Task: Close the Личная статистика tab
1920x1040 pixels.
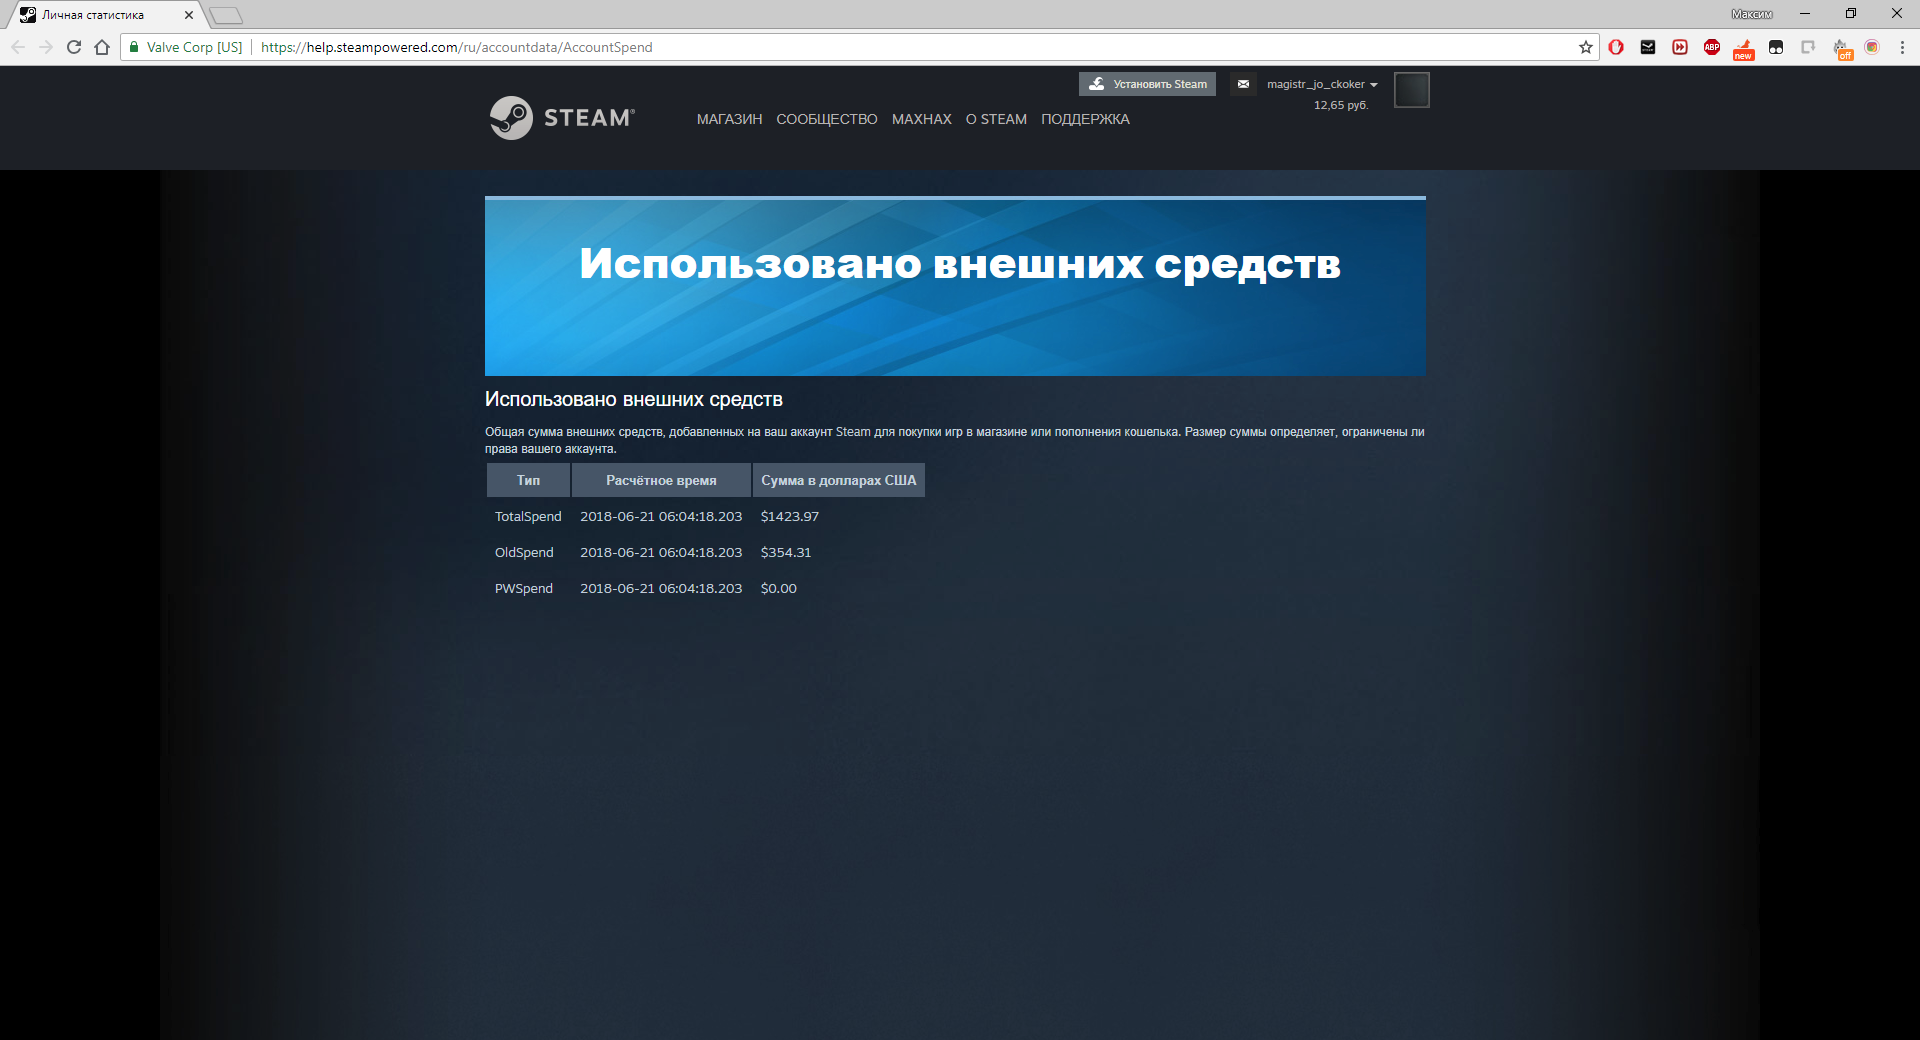Action: tap(189, 15)
